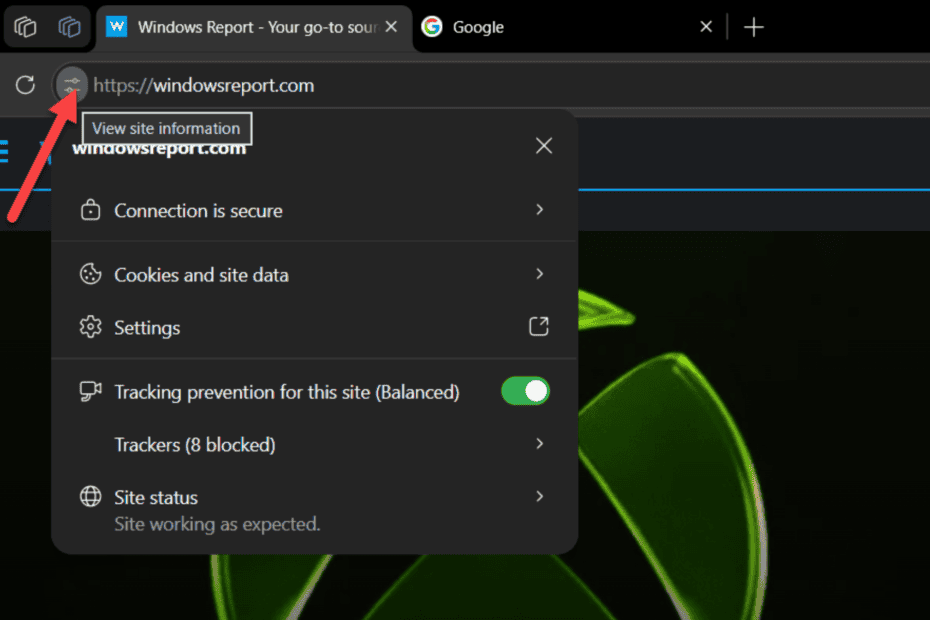The width and height of the screenshot is (930, 620).
Task: Open the workspaces icon in the tab strip
Action: click(25, 27)
